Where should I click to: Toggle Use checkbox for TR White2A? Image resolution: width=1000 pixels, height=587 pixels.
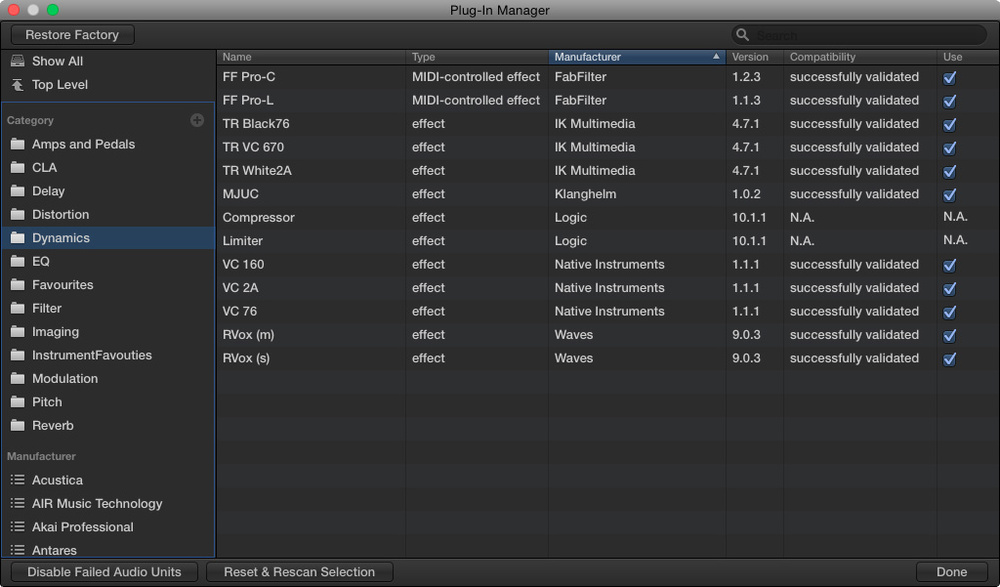[x=950, y=171]
